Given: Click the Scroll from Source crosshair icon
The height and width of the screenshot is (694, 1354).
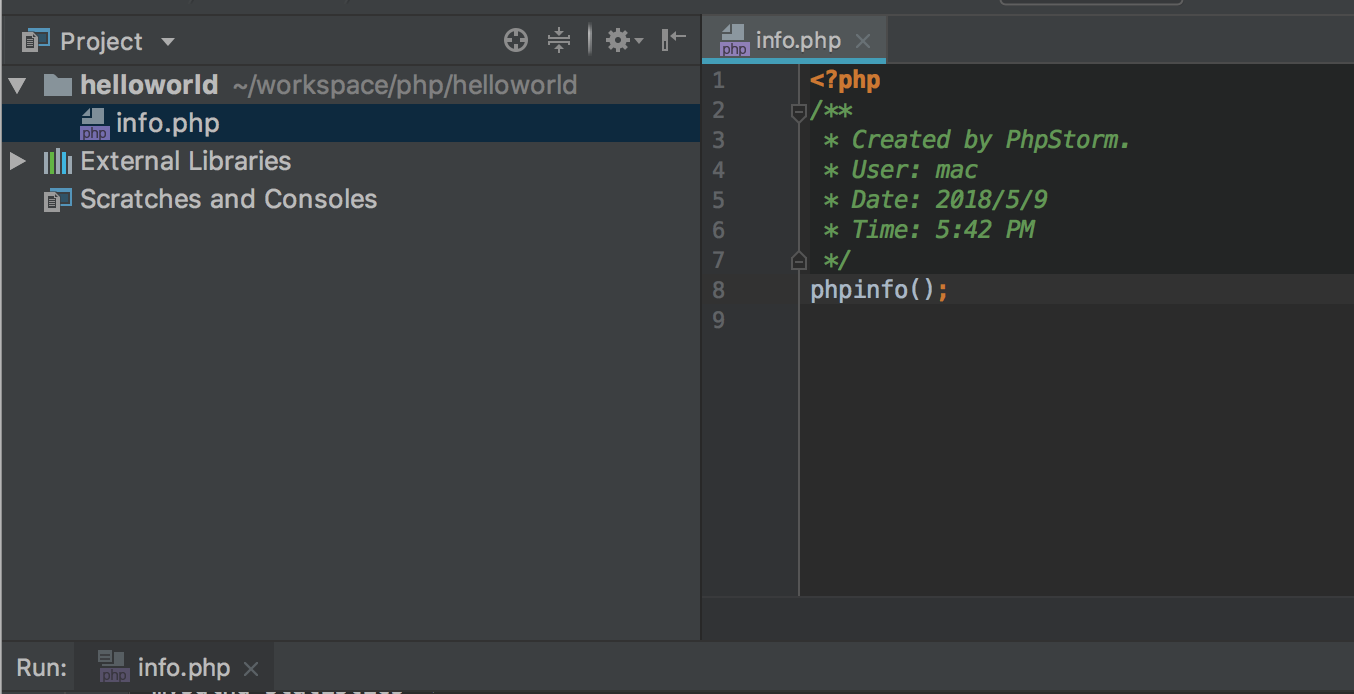Looking at the screenshot, I should pyautogui.click(x=516, y=41).
